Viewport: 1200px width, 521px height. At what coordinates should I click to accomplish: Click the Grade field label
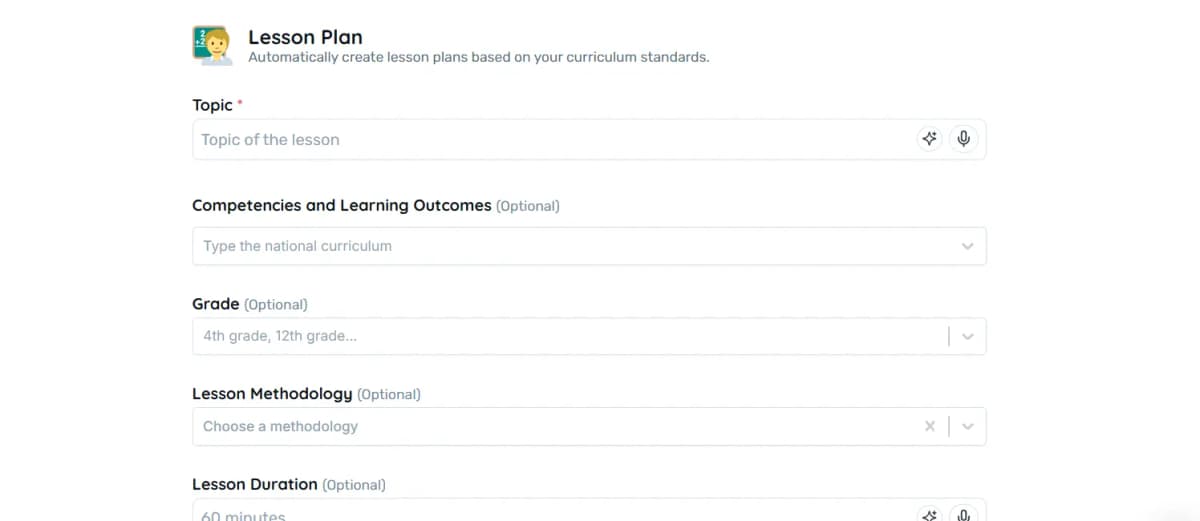coord(215,303)
